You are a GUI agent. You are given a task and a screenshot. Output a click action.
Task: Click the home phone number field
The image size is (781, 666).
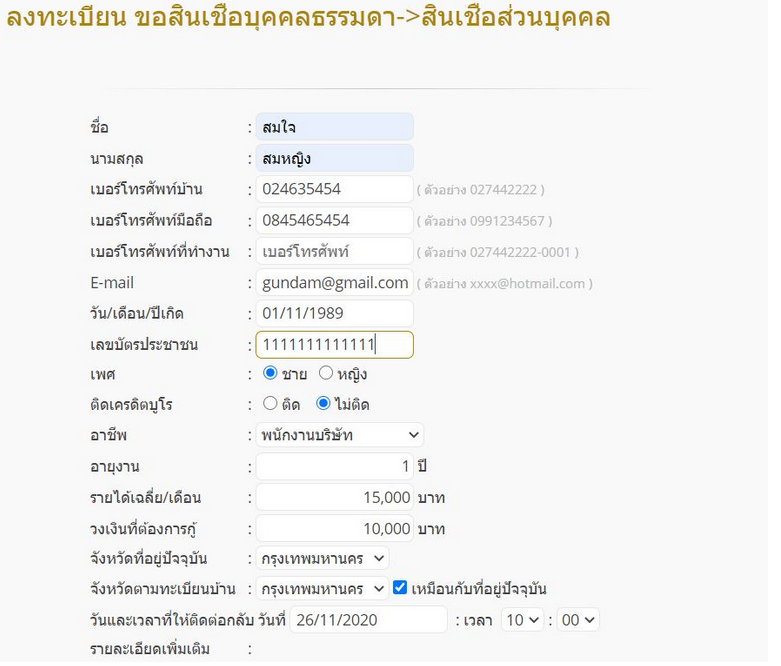coord(334,191)
